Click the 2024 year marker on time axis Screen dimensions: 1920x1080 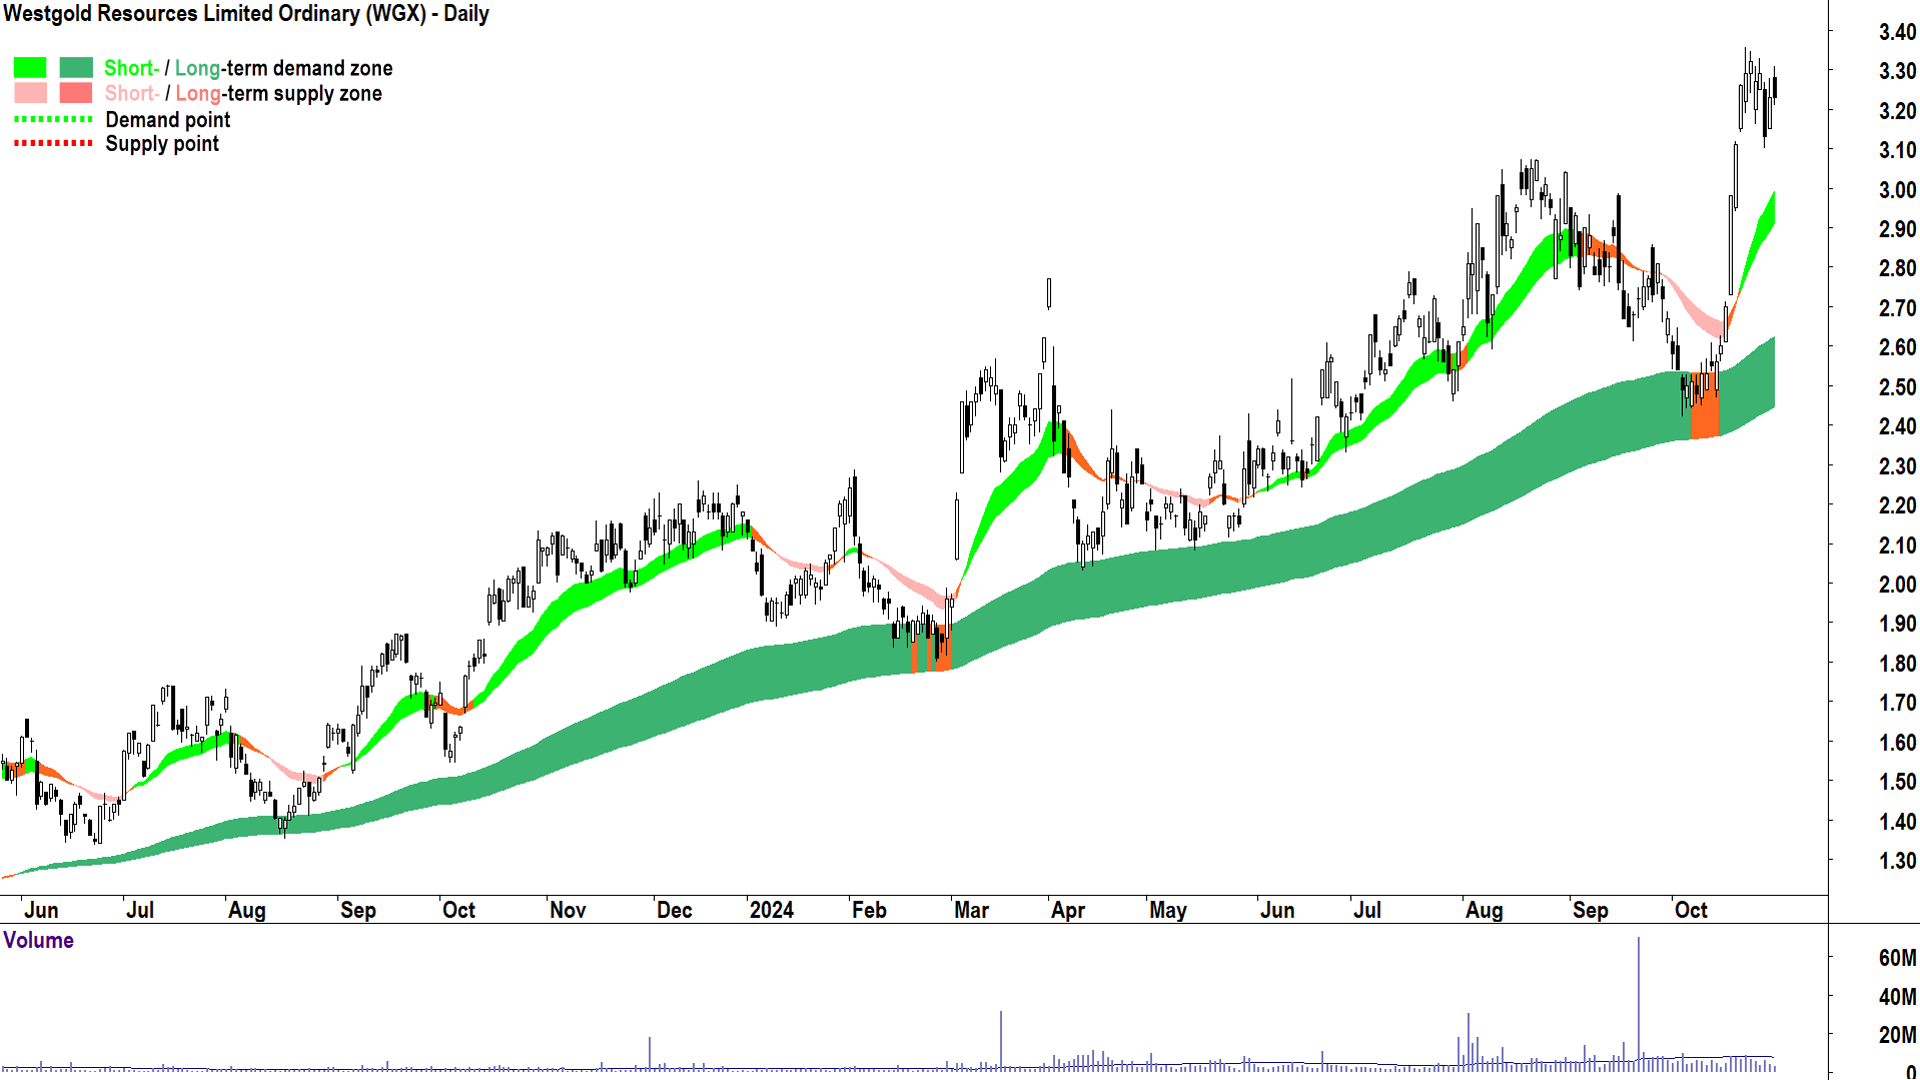[x=771, y=910]
